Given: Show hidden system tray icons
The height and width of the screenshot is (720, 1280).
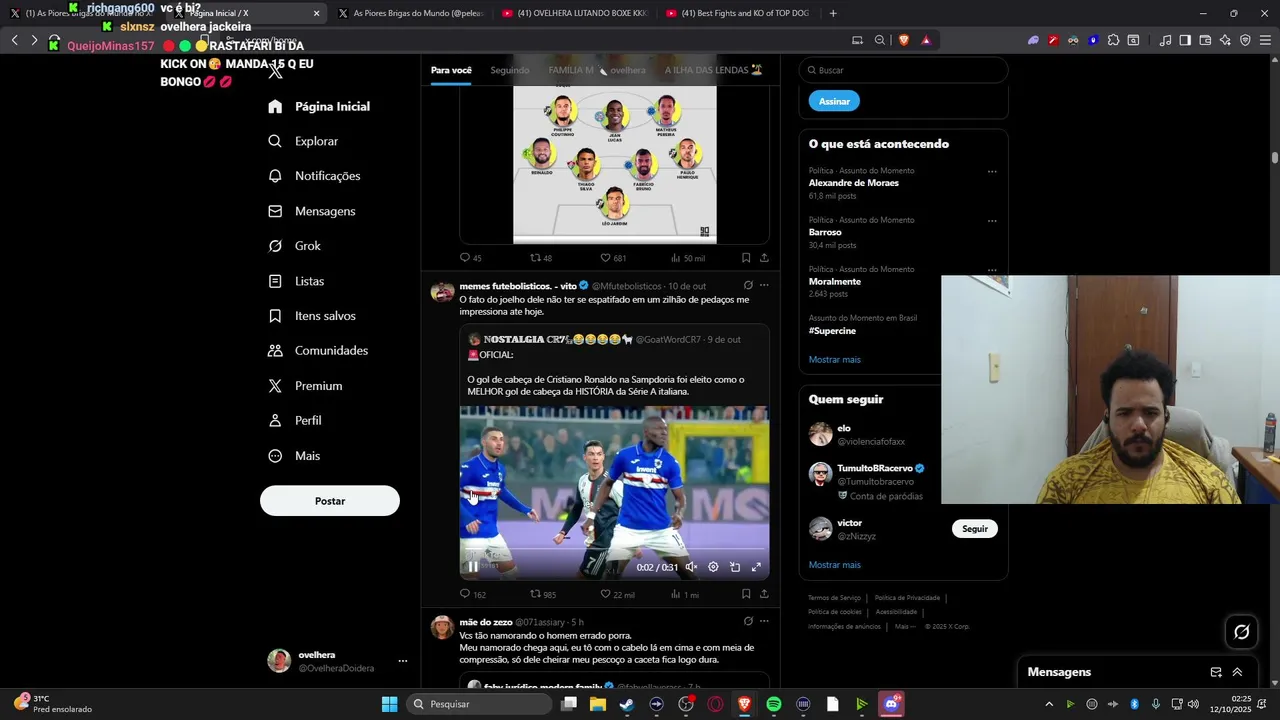Looking at the screenshot, I should tap(1049, 704).
